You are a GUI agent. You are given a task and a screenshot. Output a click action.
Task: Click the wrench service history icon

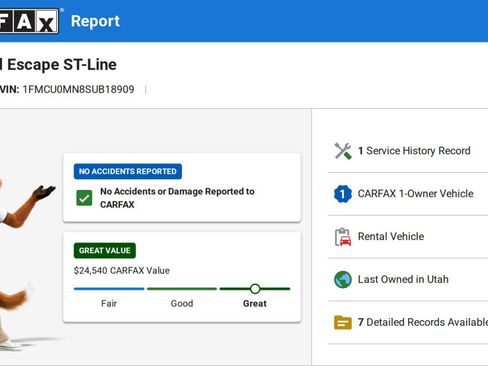coord(343,151)
